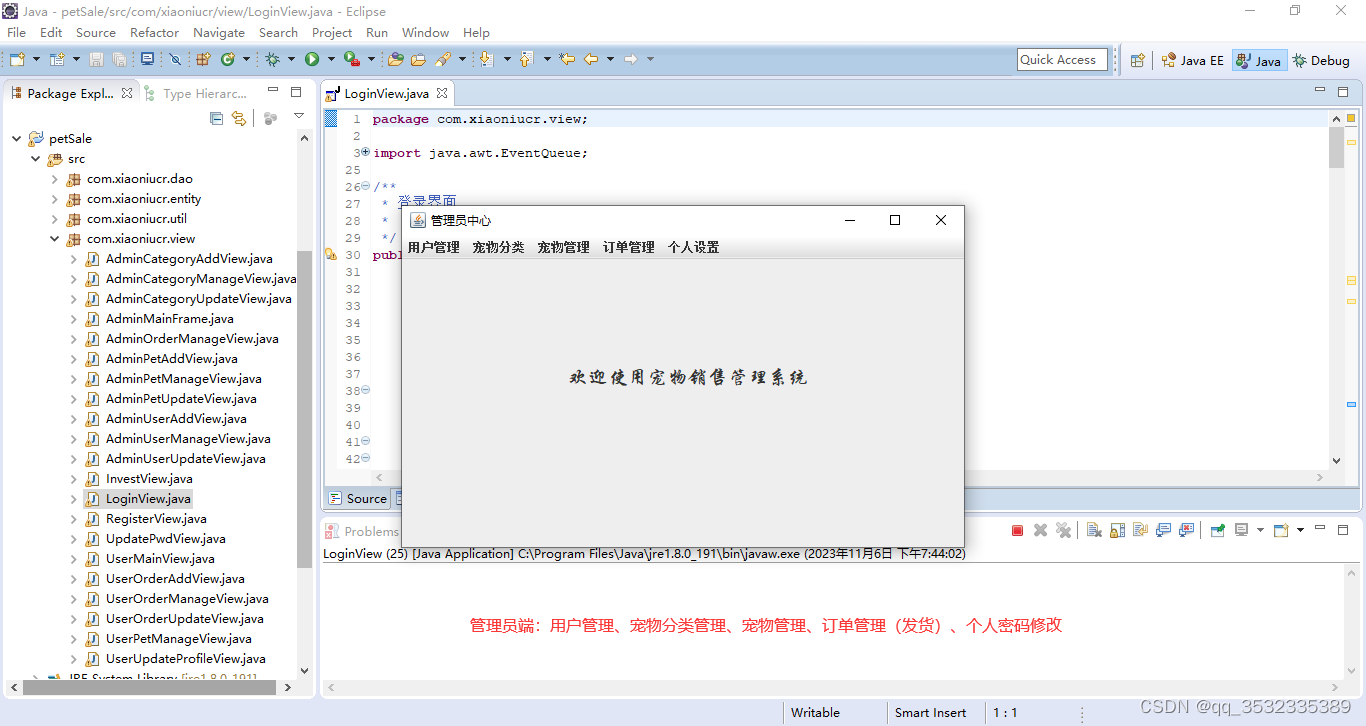Open the External Tools run icon
The height and width of the screenshot is (726, 1366).
(x=351, y=60)
